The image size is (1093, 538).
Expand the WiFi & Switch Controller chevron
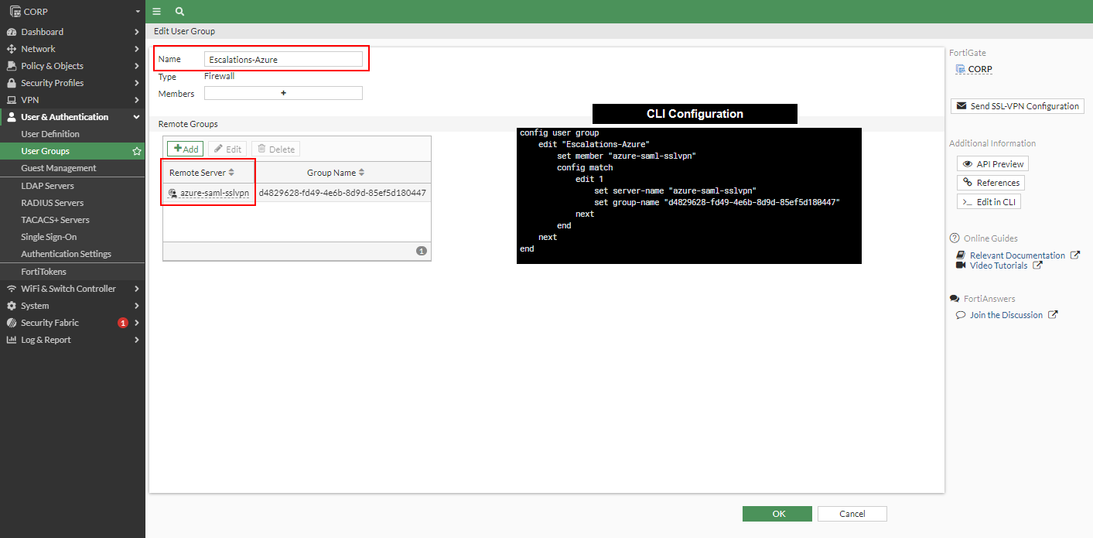[x=137, y=289]
